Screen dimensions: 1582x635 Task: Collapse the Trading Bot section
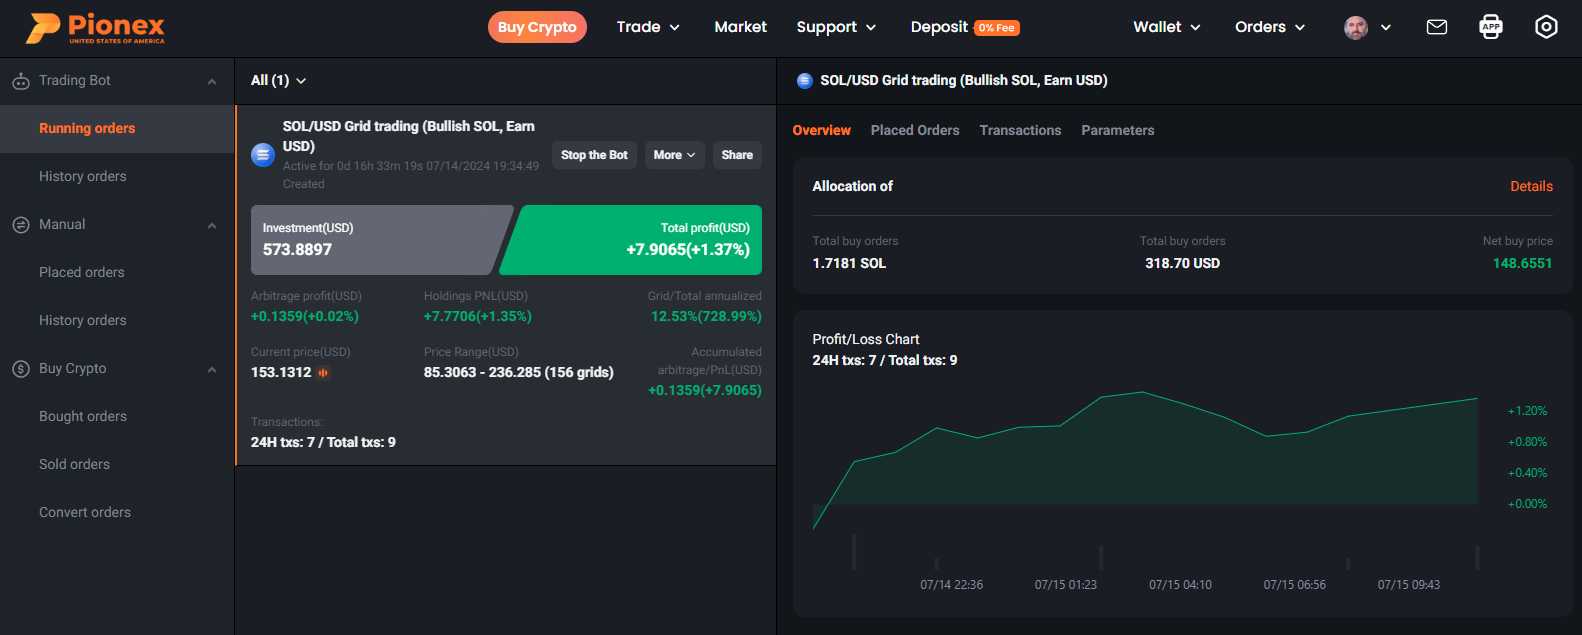coord(212,82)
